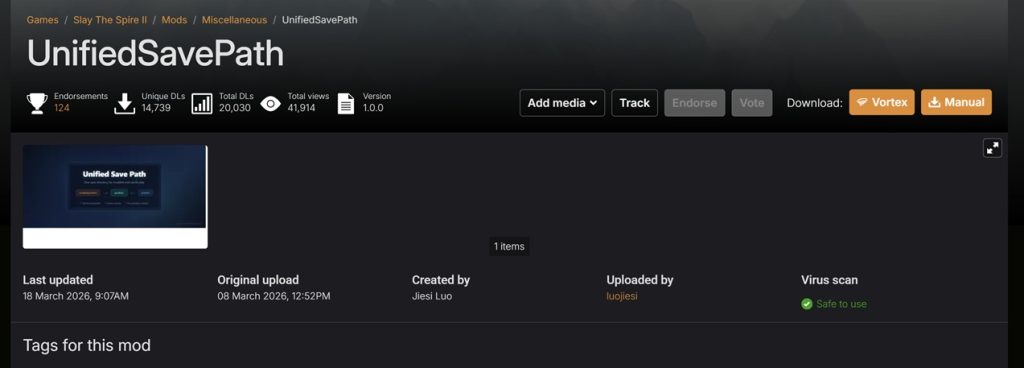Open Slay The Spire II breadcrumb

[x=110, y=20]
